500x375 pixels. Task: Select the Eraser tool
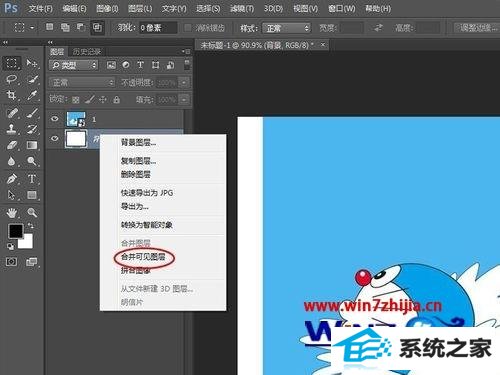pyautogui.click(x=12, y=145)
